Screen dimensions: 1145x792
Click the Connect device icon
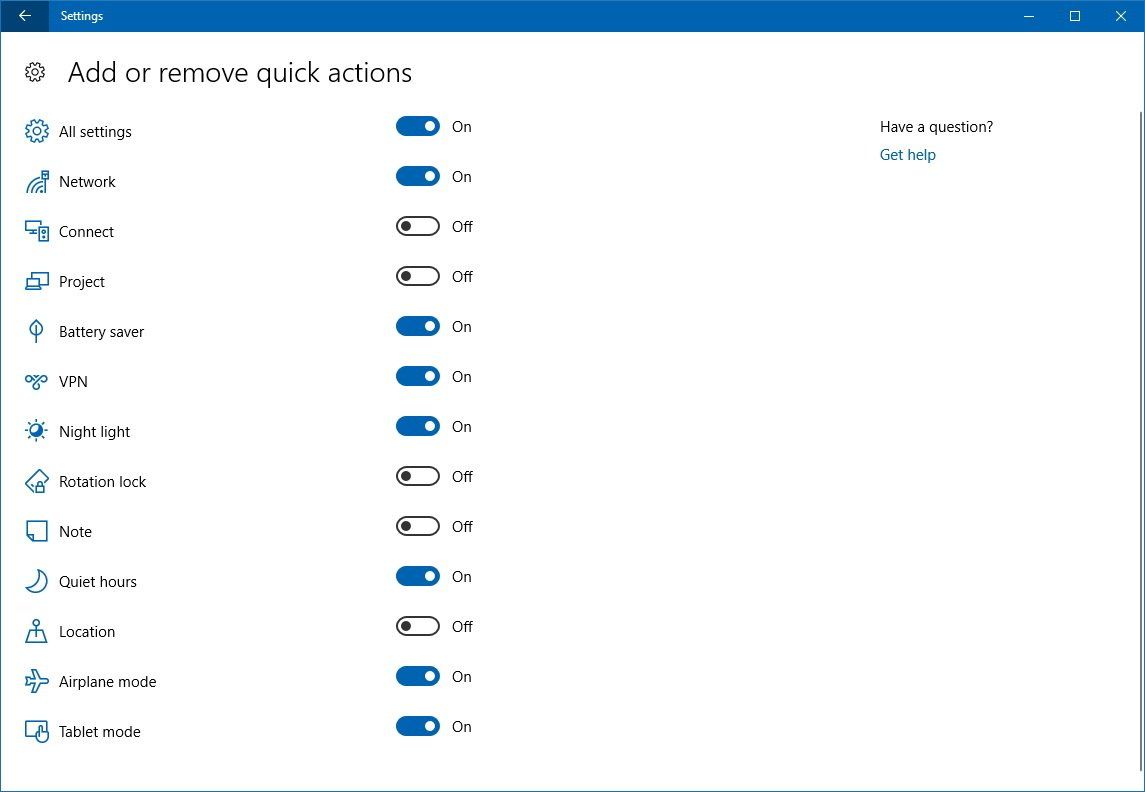click(36, 231)
